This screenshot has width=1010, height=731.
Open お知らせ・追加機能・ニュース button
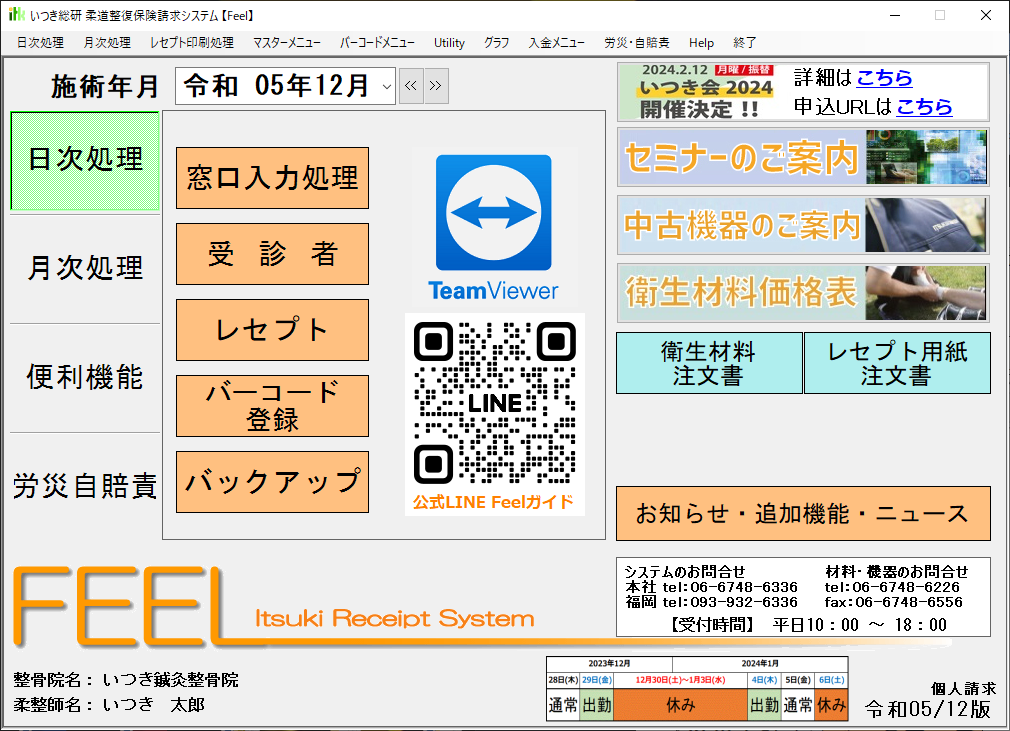coord(802,514)
